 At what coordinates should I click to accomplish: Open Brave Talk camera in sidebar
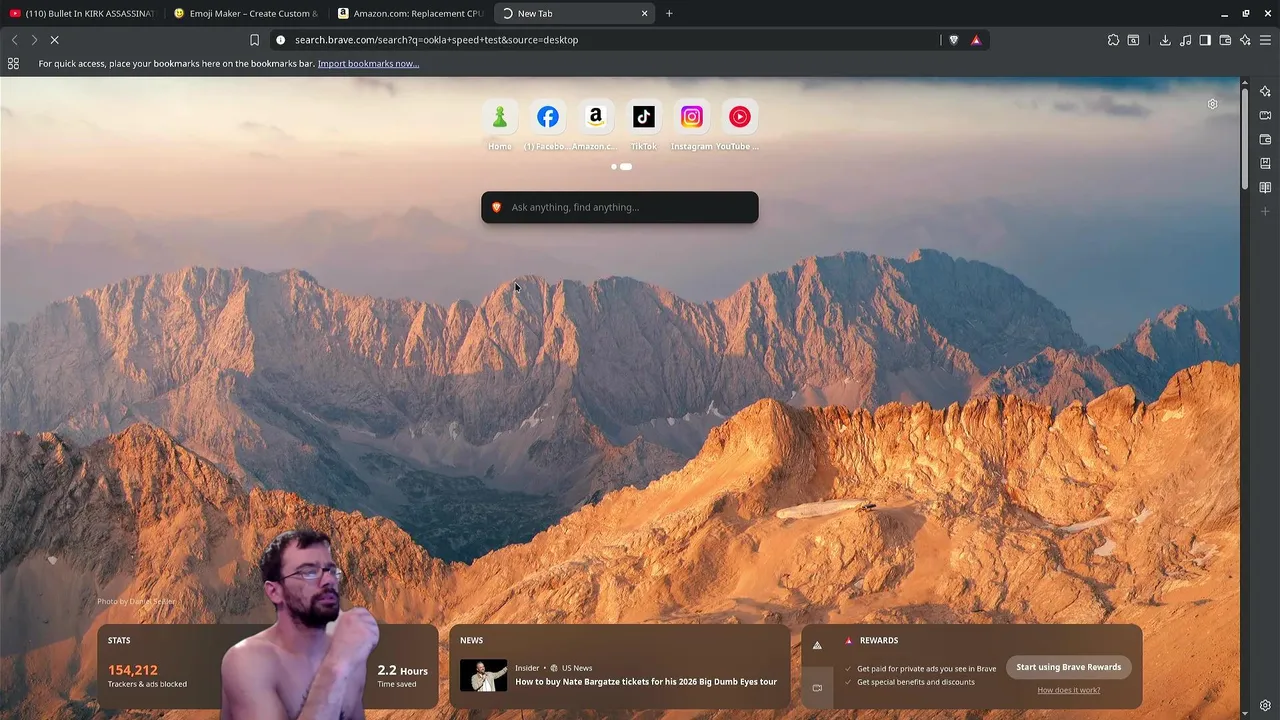1265,115
